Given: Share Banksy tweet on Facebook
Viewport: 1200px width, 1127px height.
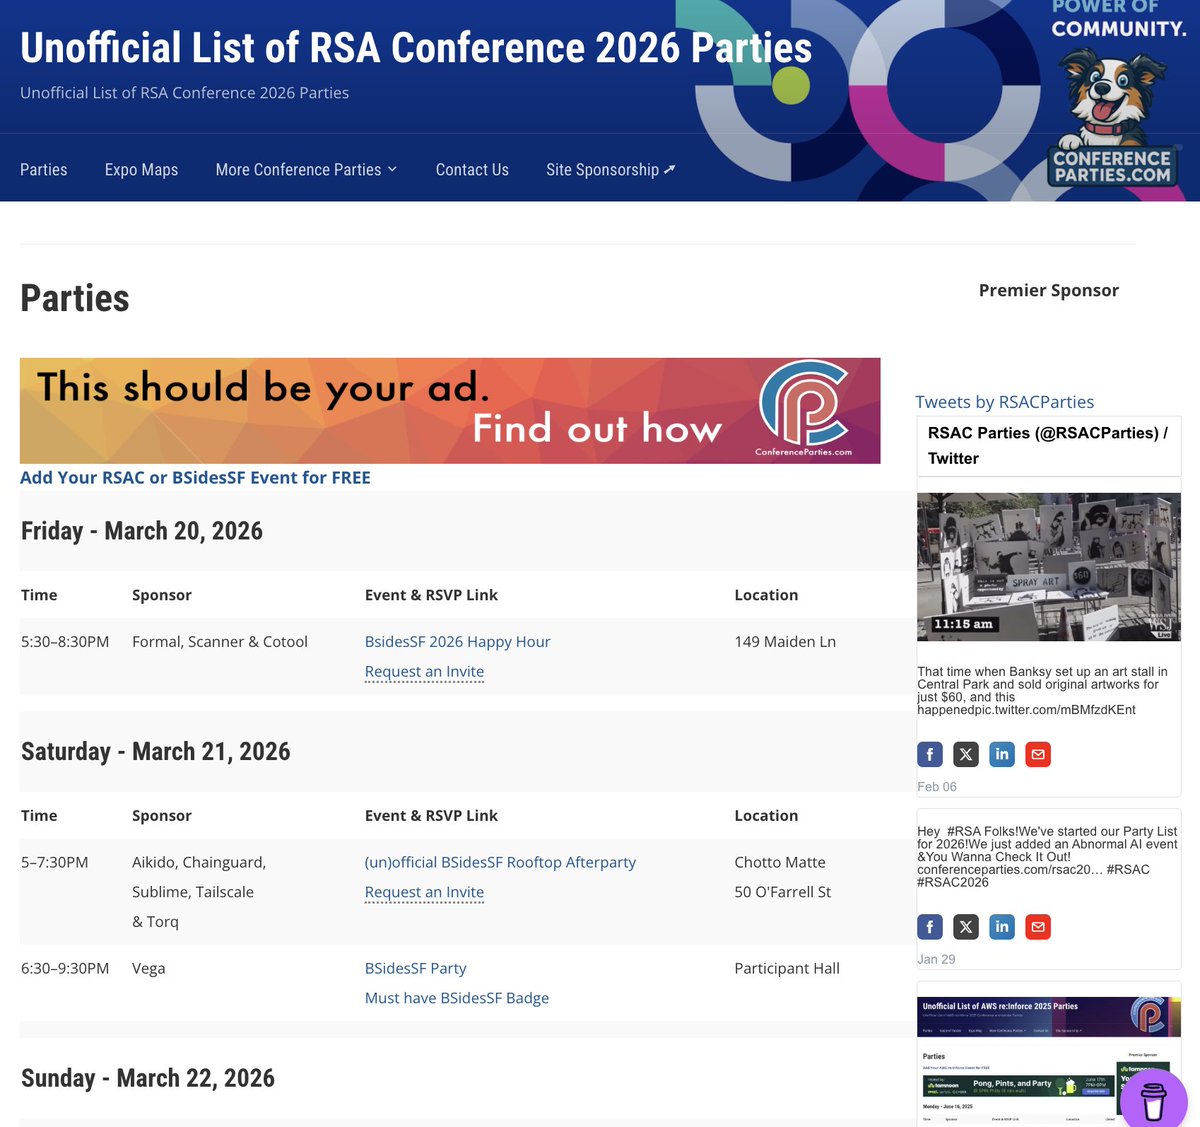Looking at the screenshot, I should click(930, 755).
